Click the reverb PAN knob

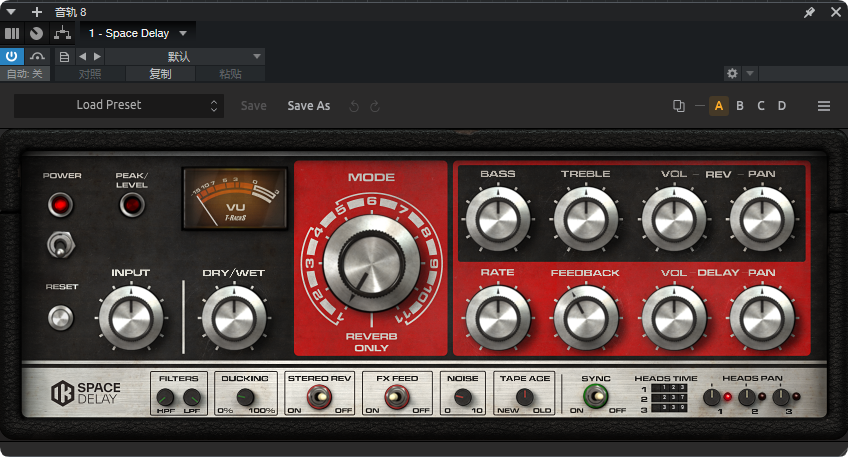[x=762, y=219]
